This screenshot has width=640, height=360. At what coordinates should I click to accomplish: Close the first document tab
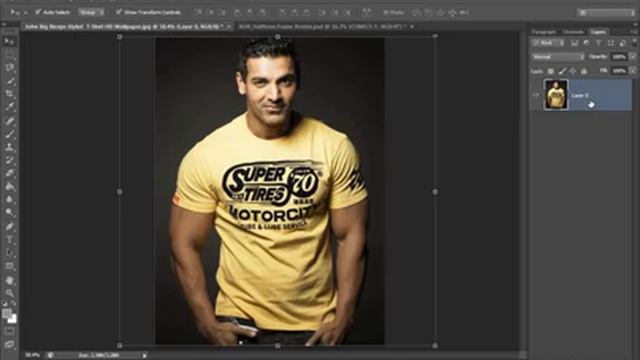tap(229, 27)
